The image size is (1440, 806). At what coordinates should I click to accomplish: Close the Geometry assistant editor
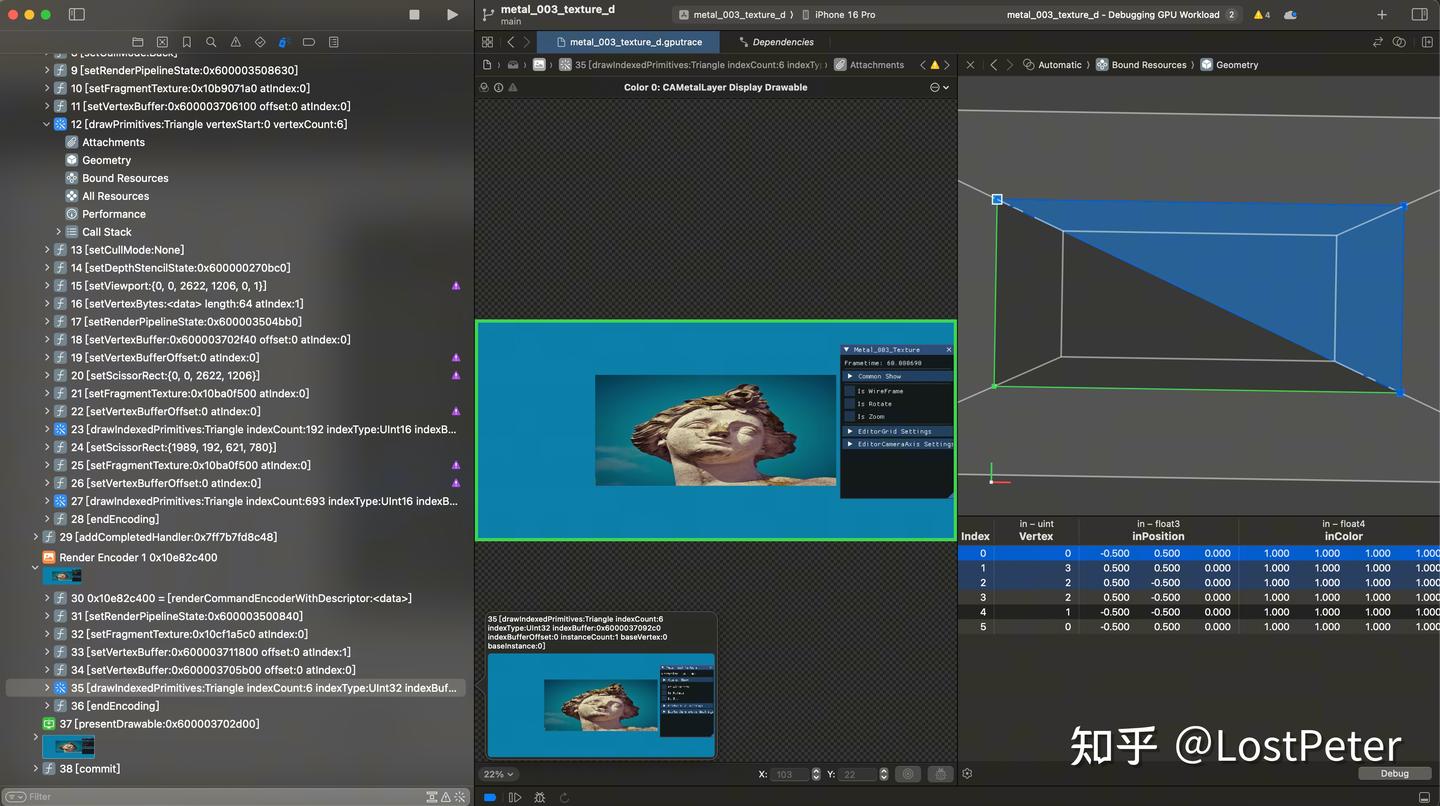point(970,65)
